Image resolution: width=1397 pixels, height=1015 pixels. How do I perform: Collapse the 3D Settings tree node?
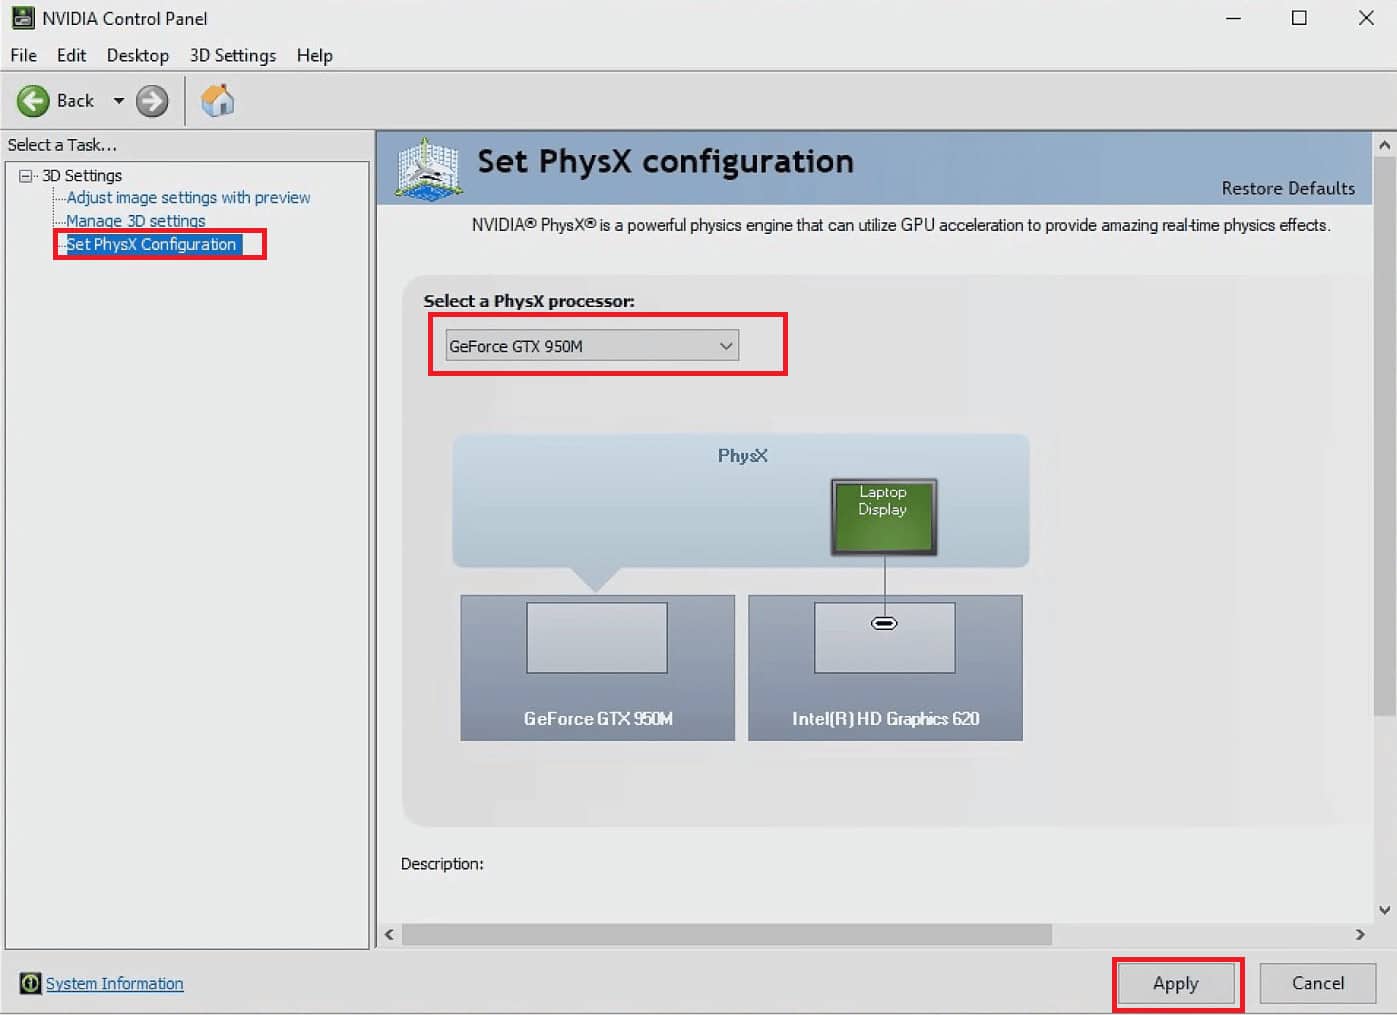tap(26, 176)
